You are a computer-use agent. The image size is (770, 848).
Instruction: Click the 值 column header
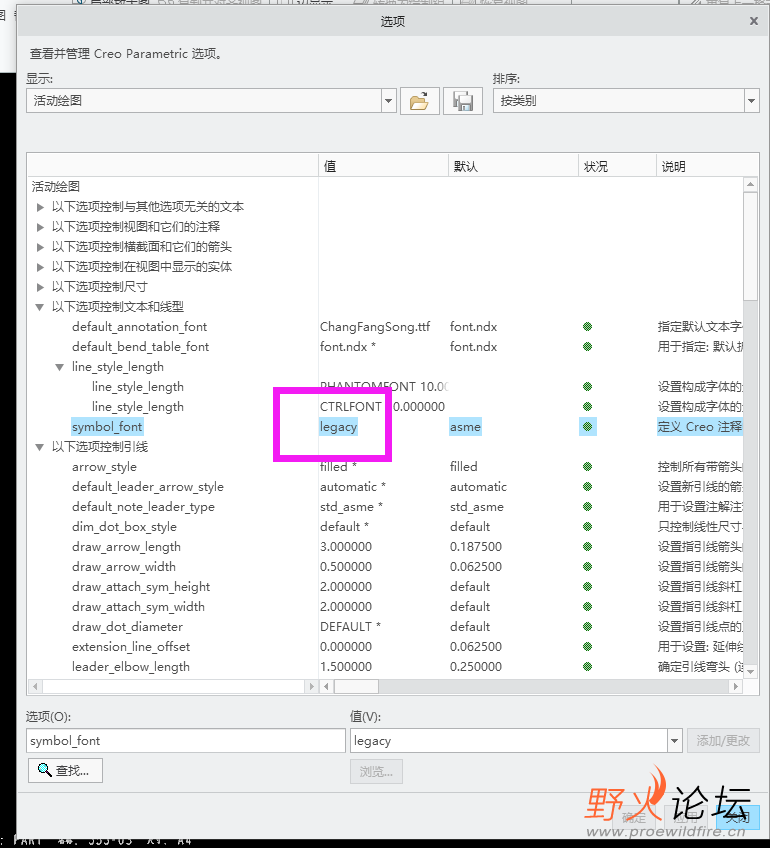coord(383,166)
